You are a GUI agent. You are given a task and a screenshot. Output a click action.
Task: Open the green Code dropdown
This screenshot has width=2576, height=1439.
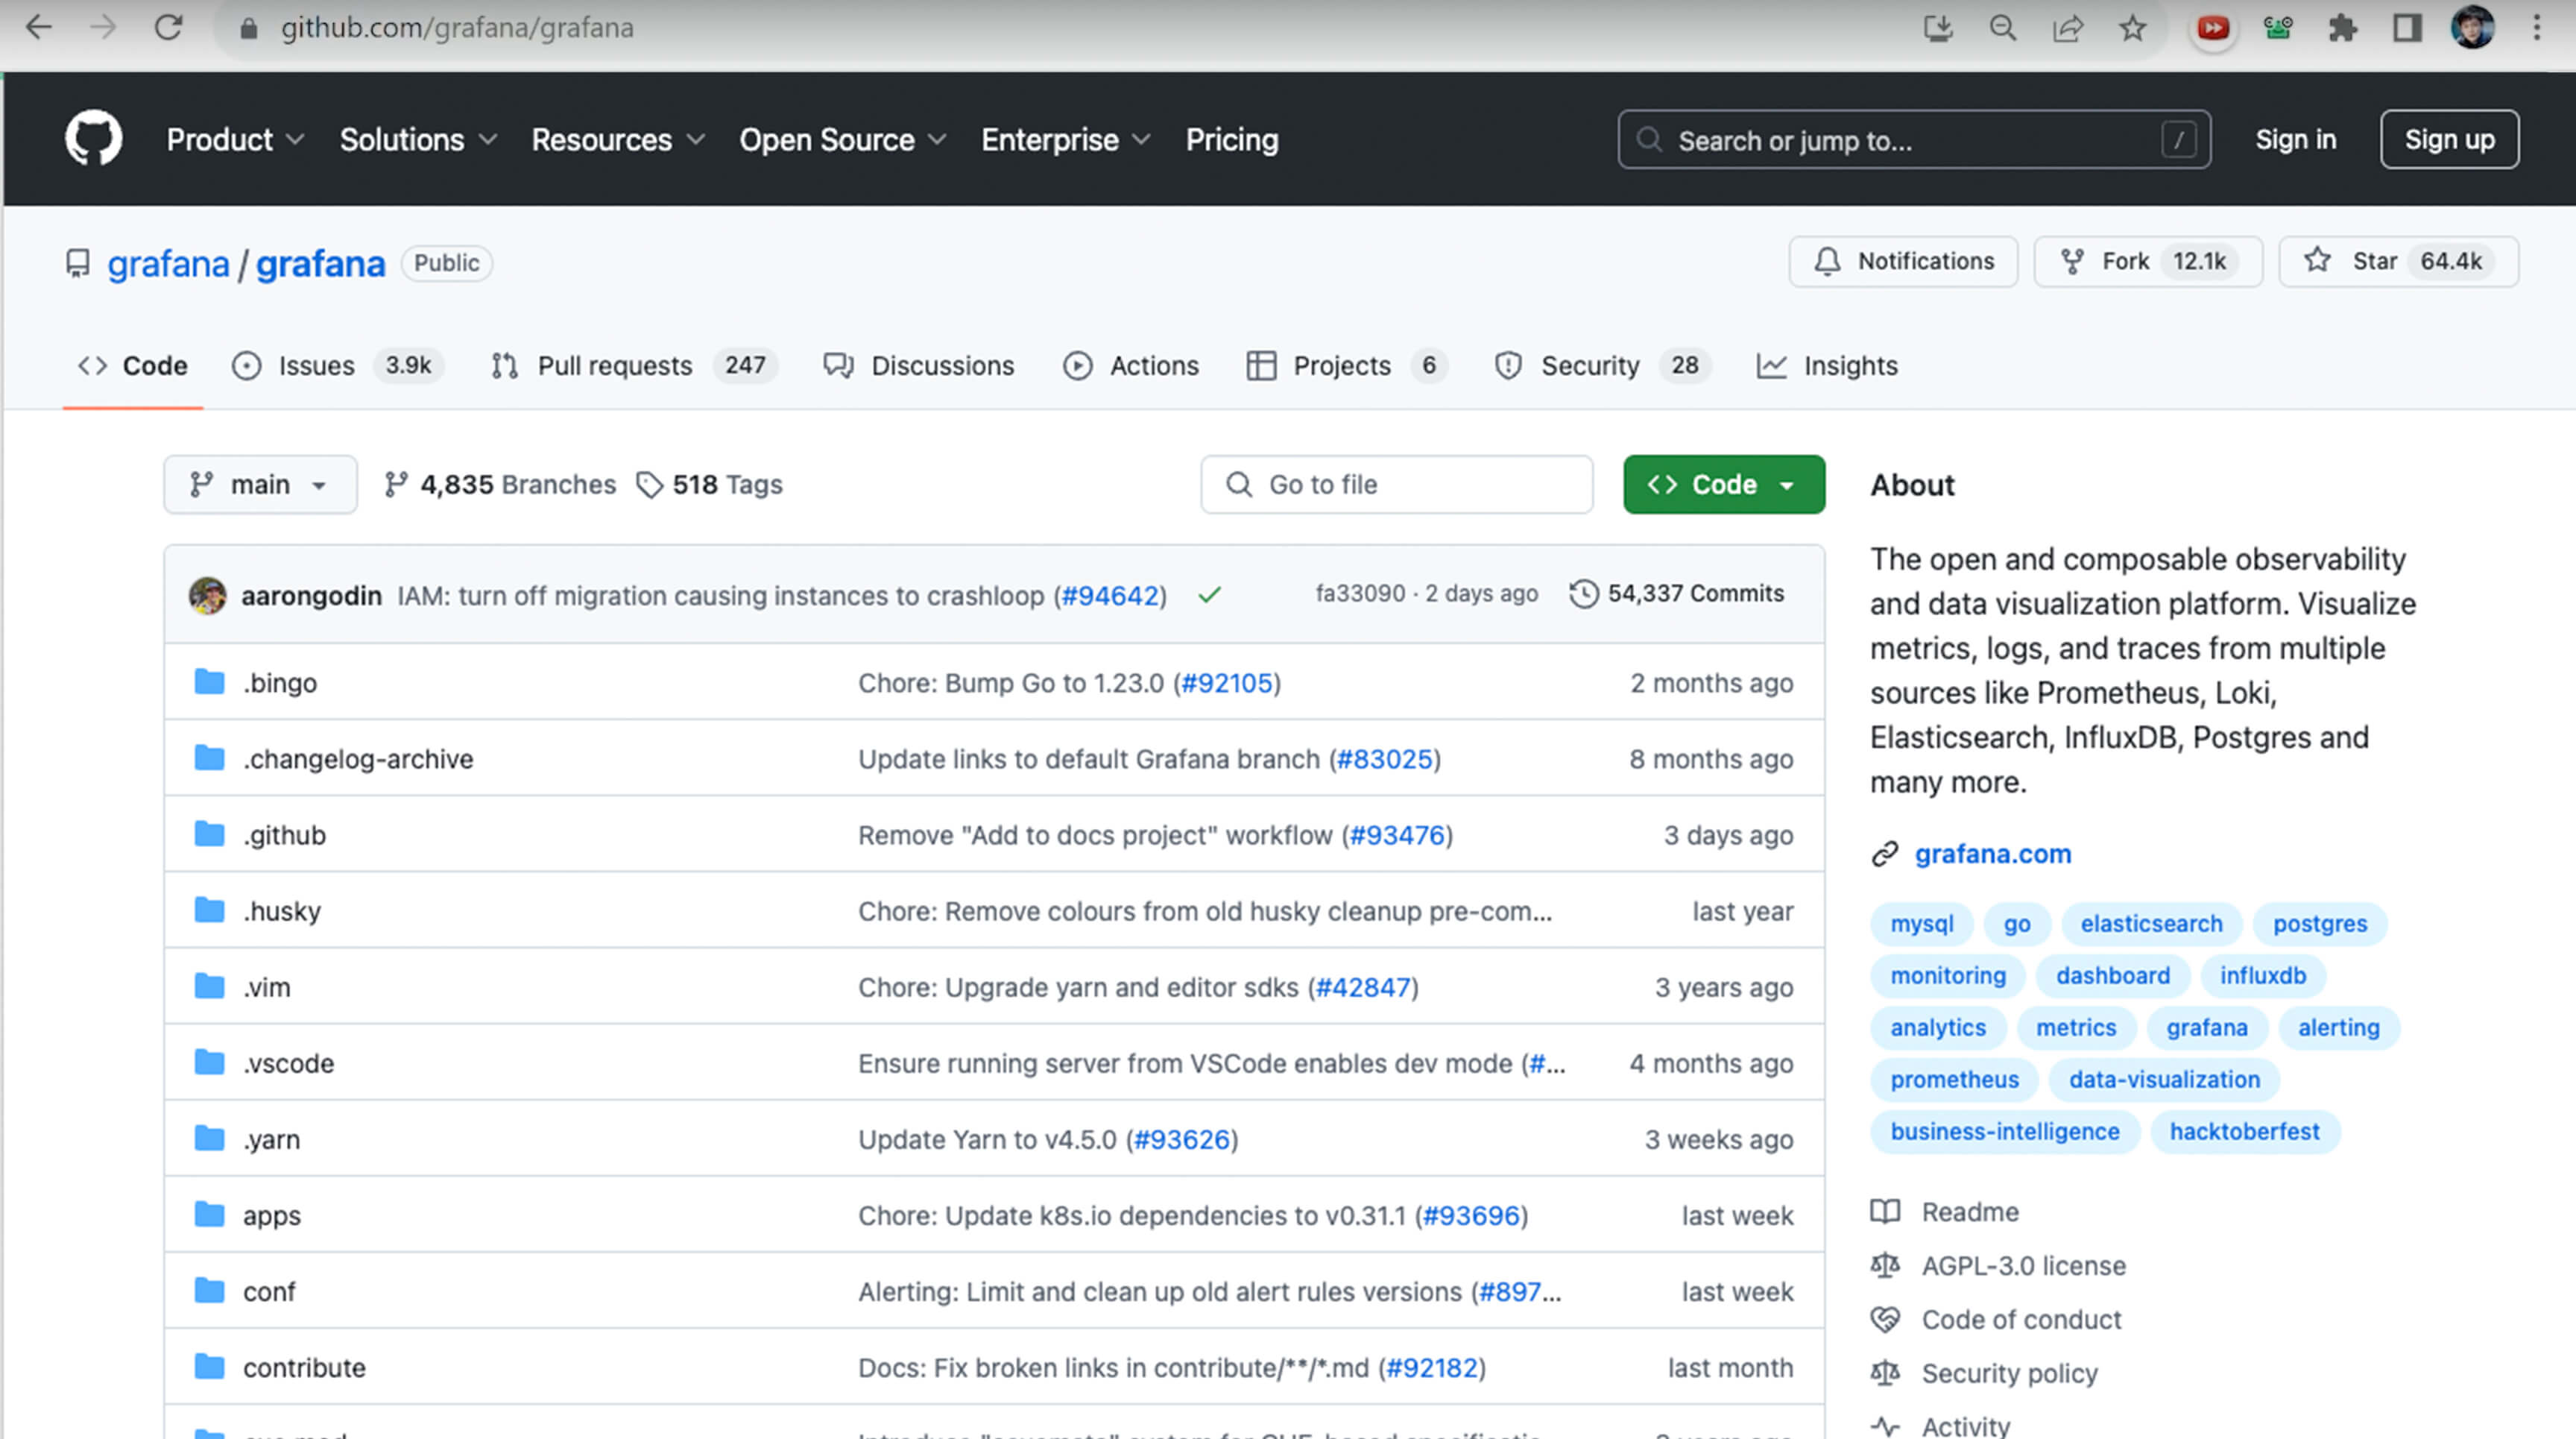pos(1723,484)
